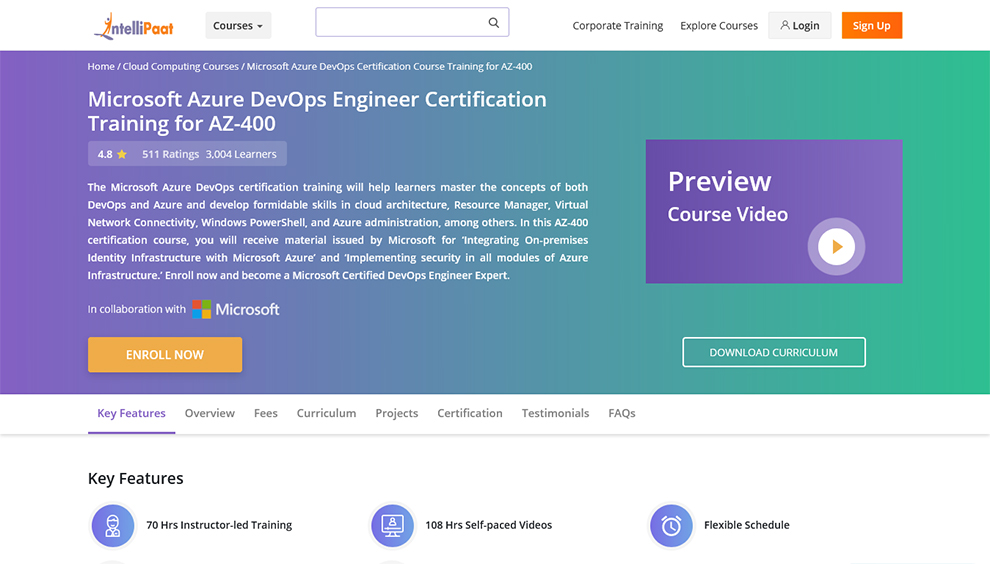Image resolution: width=990 pixels, height=564 pixels.
Task: Open Explore Courses link
Action: click(x=719, y=26)
